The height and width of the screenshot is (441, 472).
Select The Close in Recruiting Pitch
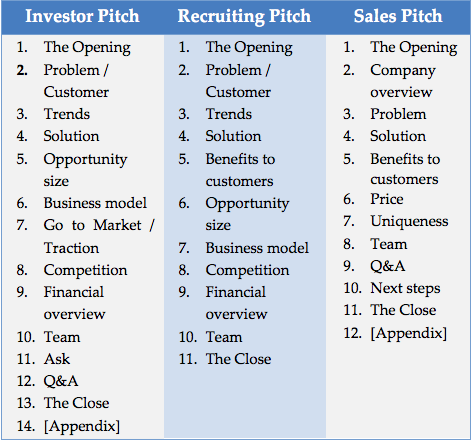click(238, 359)
